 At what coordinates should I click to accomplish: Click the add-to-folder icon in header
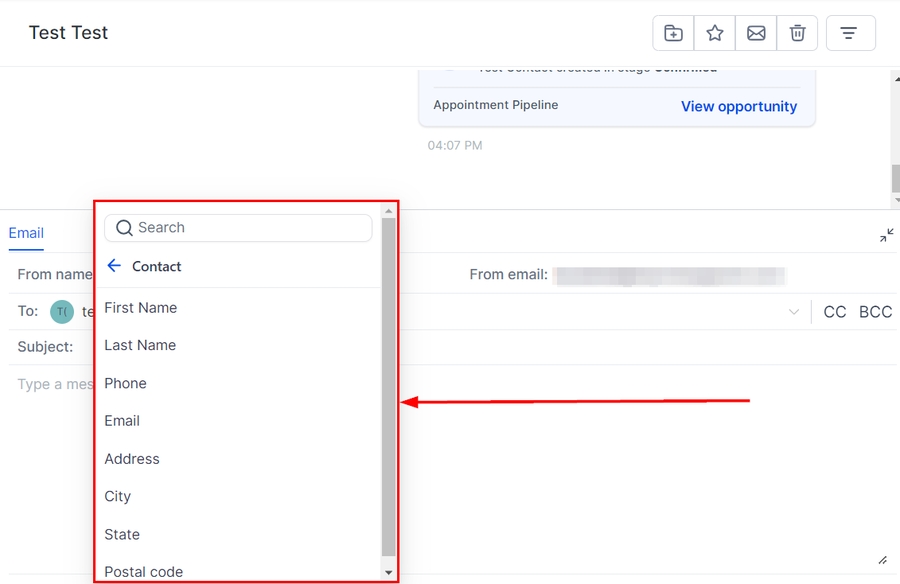pyautogui.click(x=673, y=33)
